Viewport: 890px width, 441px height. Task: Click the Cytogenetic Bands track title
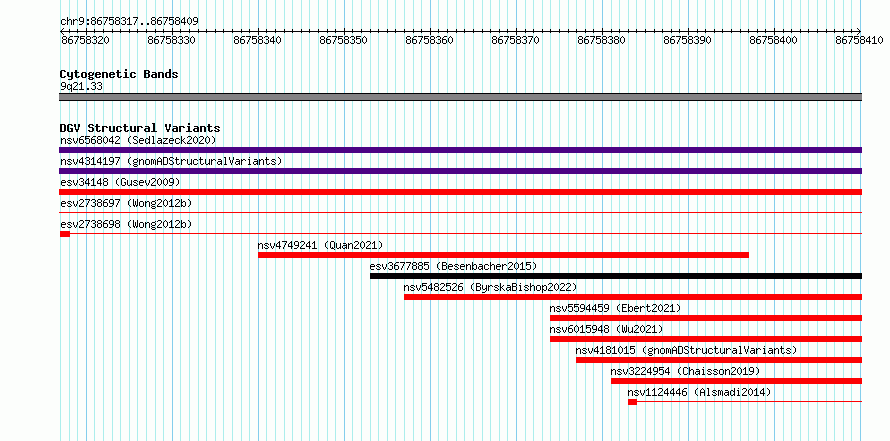click(x=119, y=74)
